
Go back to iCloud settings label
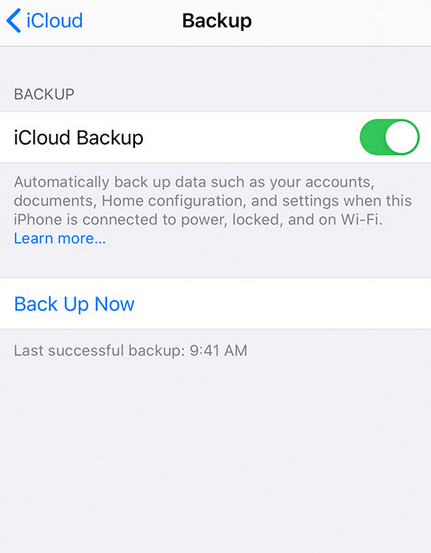point(55,20)
